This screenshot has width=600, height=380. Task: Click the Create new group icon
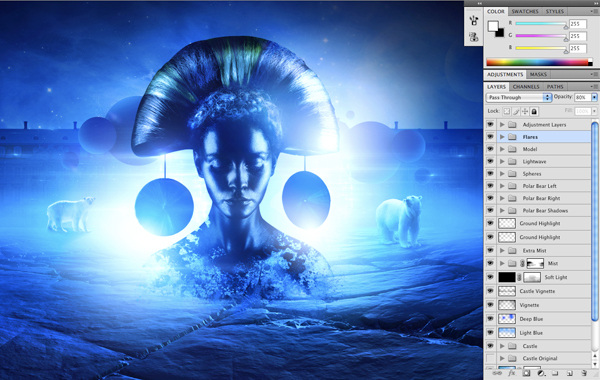click(555, 373)
